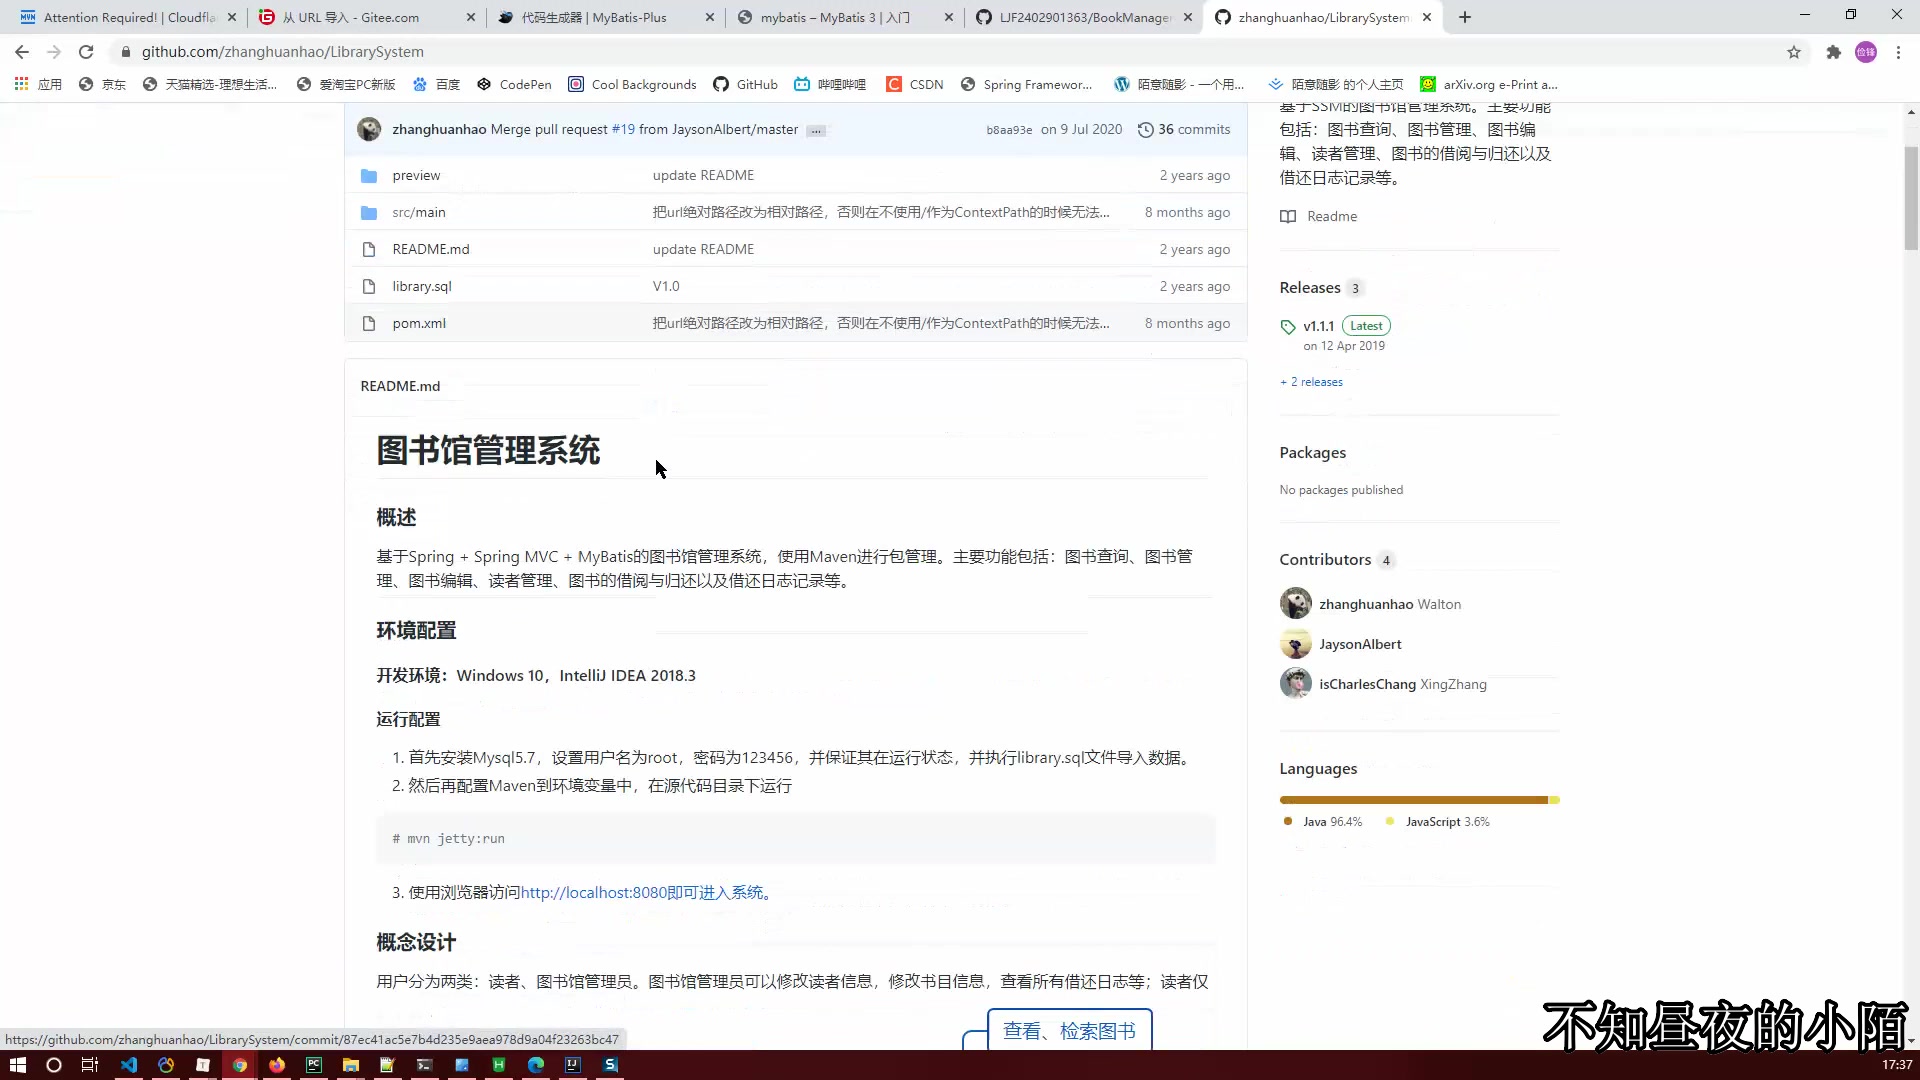Reload the page with the refresh icon
This screenshot has height=1080, width=1920.
[x=86, y=51]
